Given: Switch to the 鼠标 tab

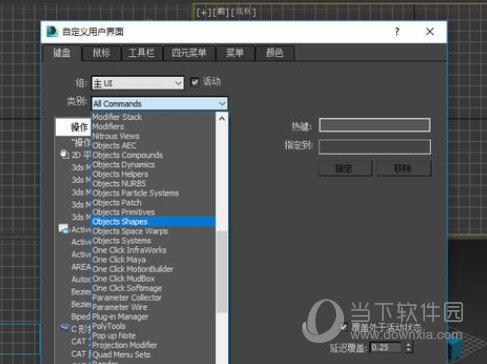Looking at the screenshot, I should point(101,53).
